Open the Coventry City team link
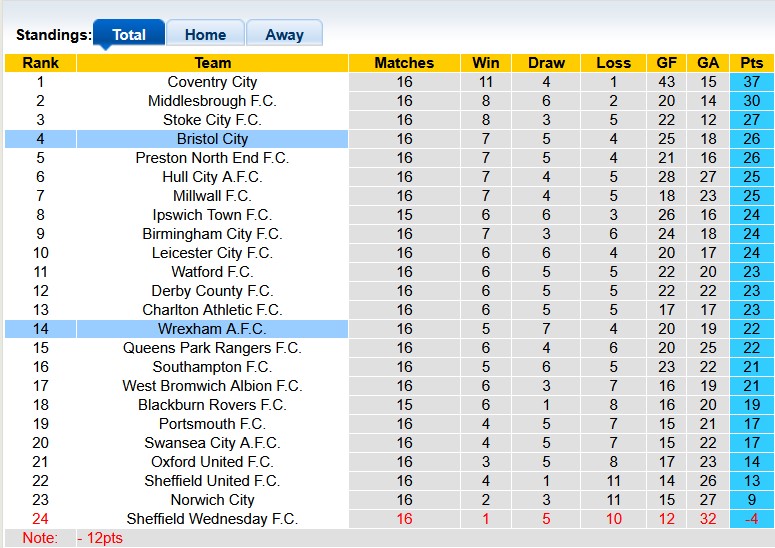Viewport: 775px width, 548px height. point(212,82)
